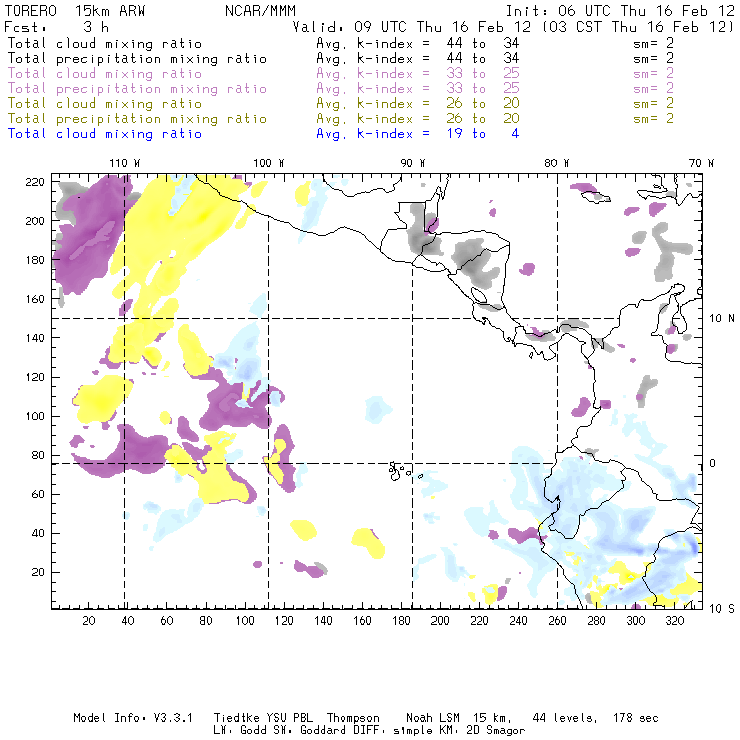Click the "110 W" longitude label

(x=124, y=163)
